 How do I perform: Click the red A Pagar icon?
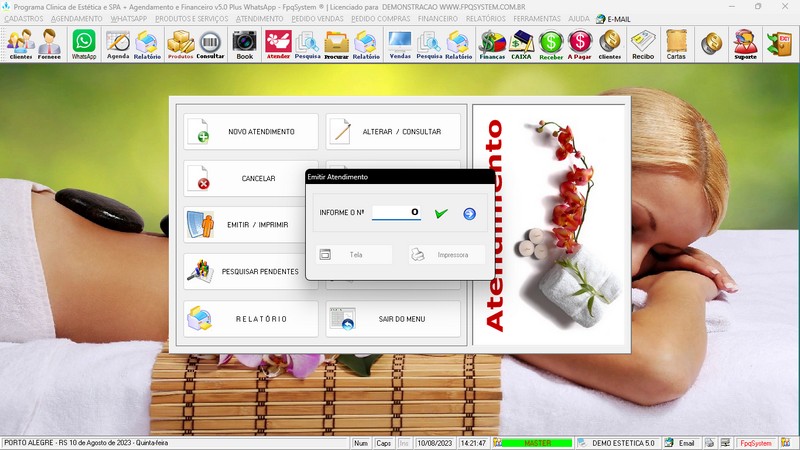tap(580, 44)
